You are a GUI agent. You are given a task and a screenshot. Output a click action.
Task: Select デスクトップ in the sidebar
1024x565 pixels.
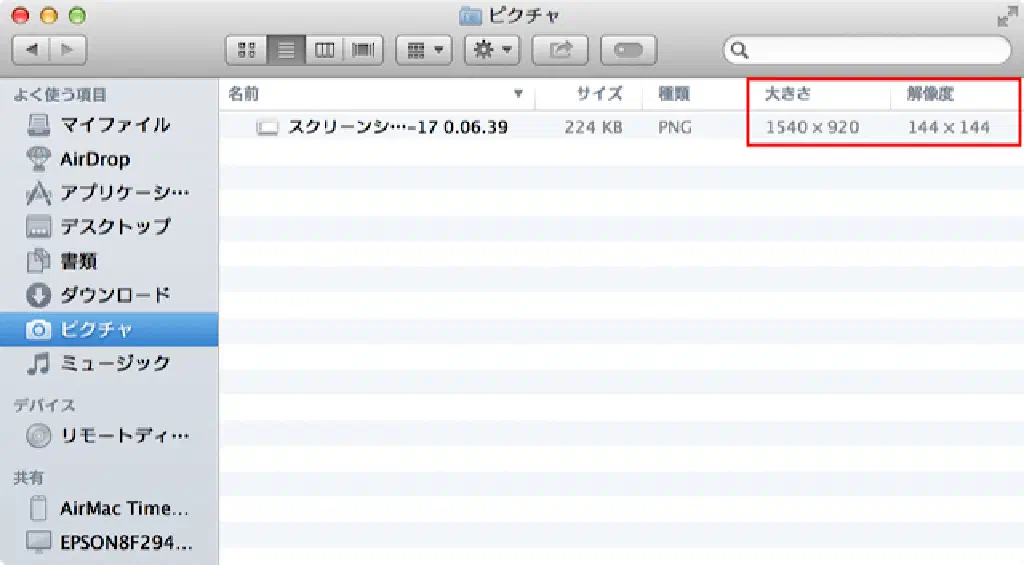tap(114, 227)
